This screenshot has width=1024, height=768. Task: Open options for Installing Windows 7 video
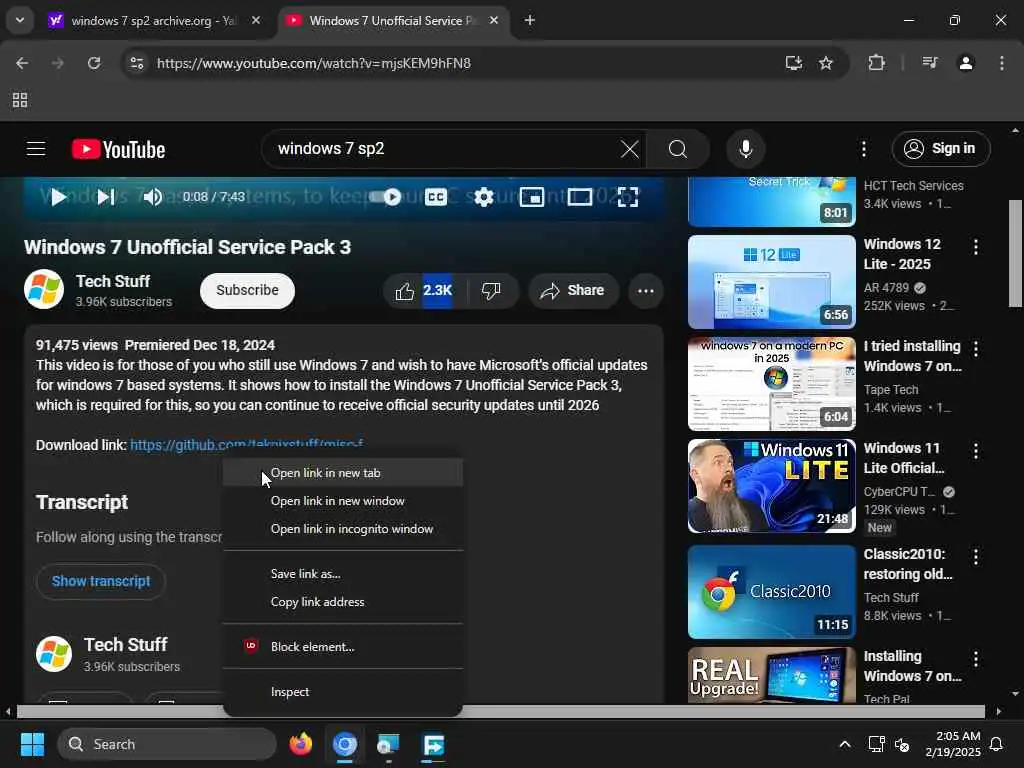pos(976,658)
